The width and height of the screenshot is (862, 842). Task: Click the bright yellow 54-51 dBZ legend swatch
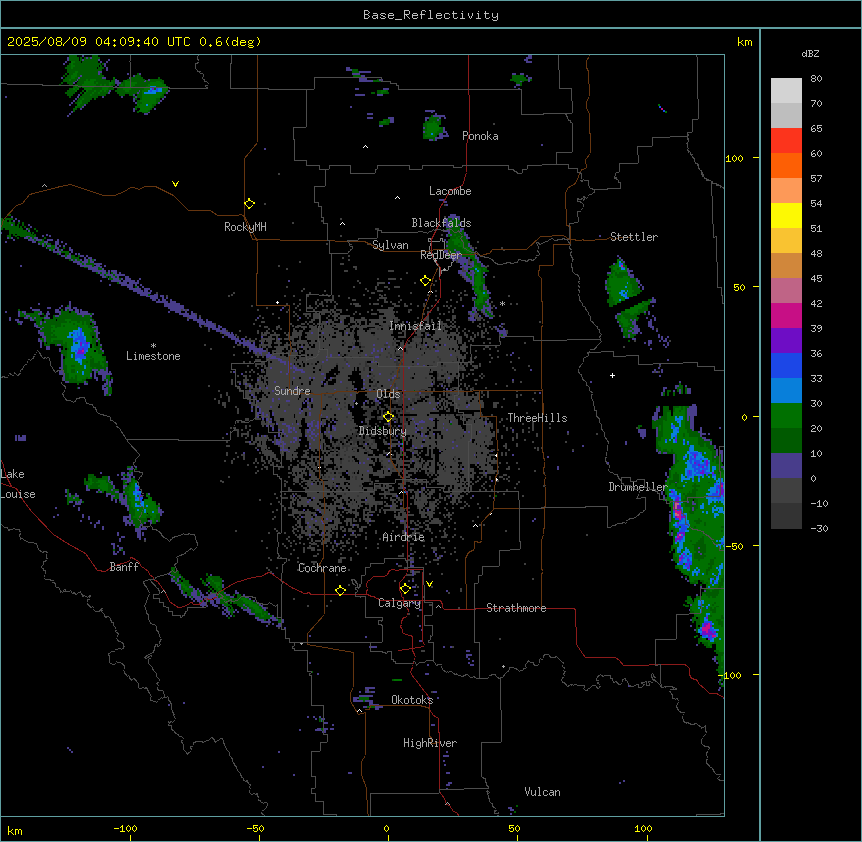point(786,215)
